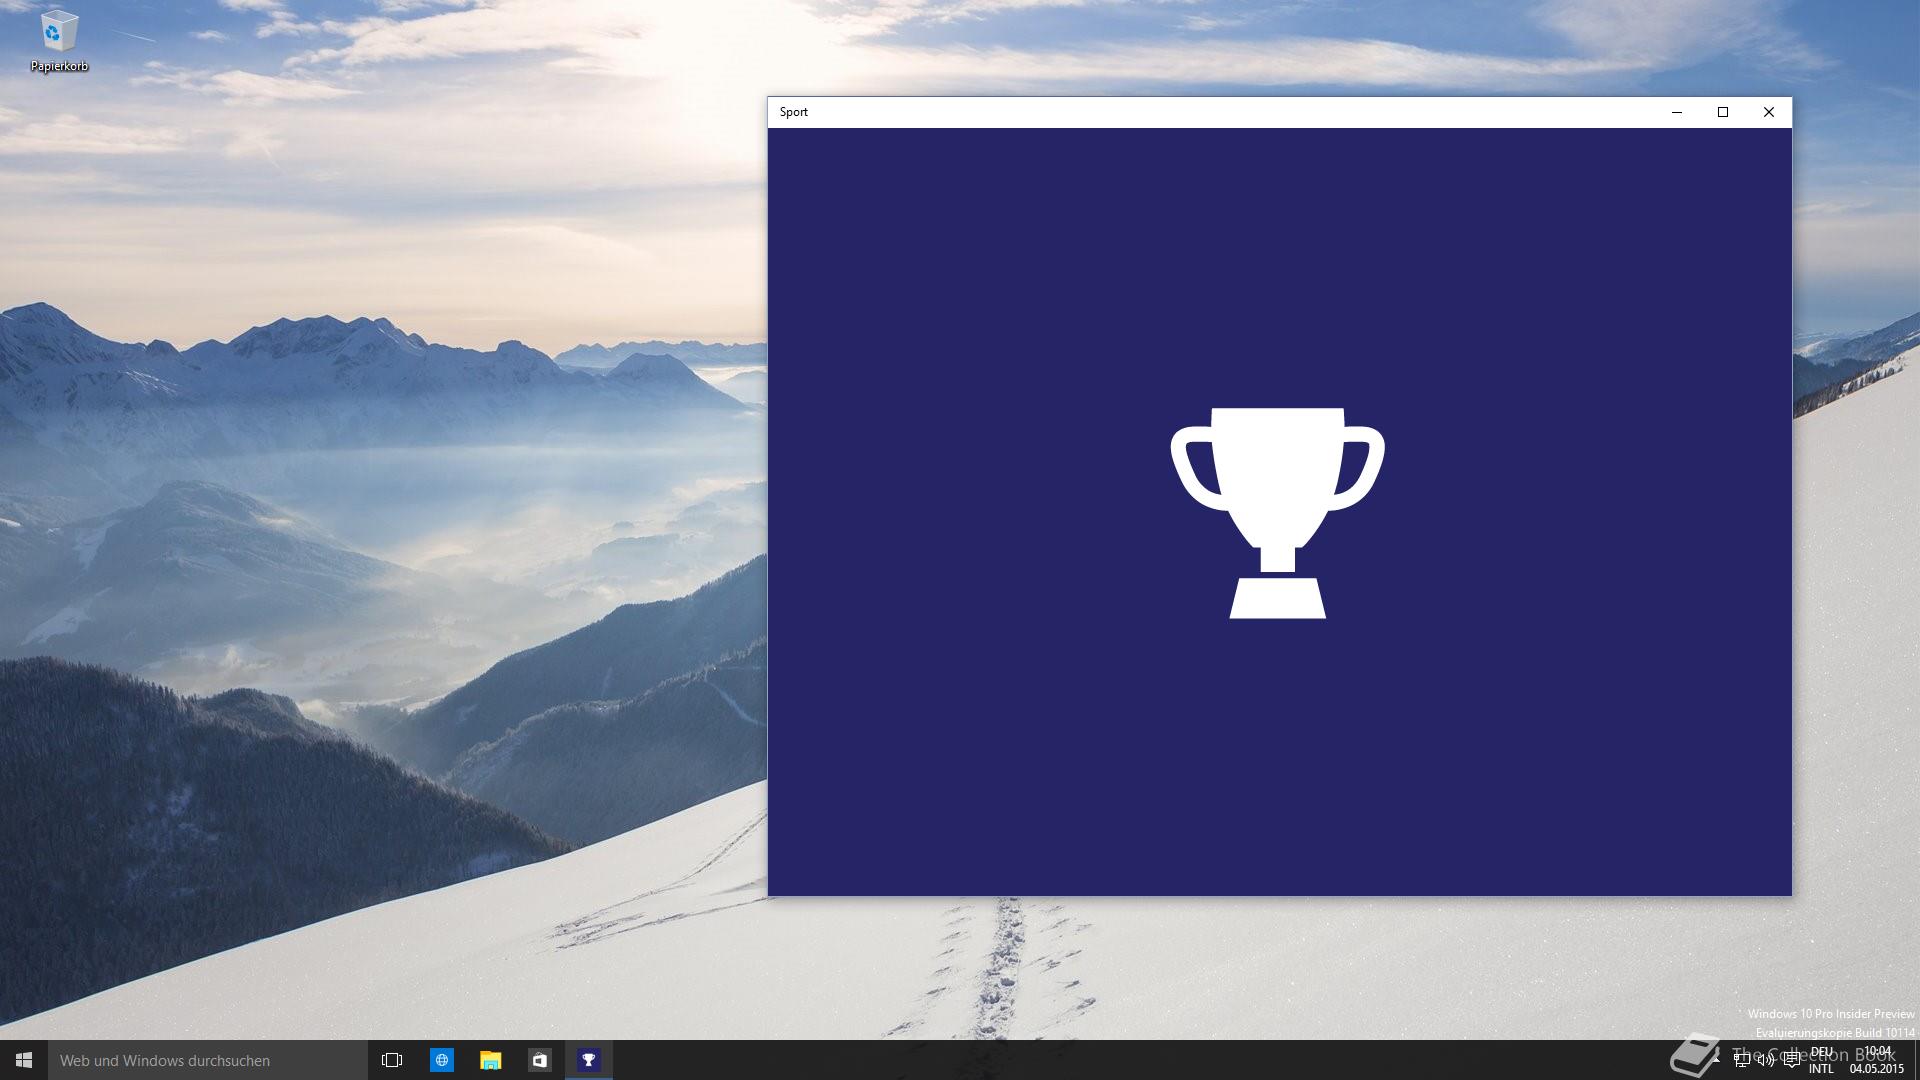The image size is (1920, 1080).
Task: Click the Show desktop strip at the taskbar's end
Action: [1916, 1060]
